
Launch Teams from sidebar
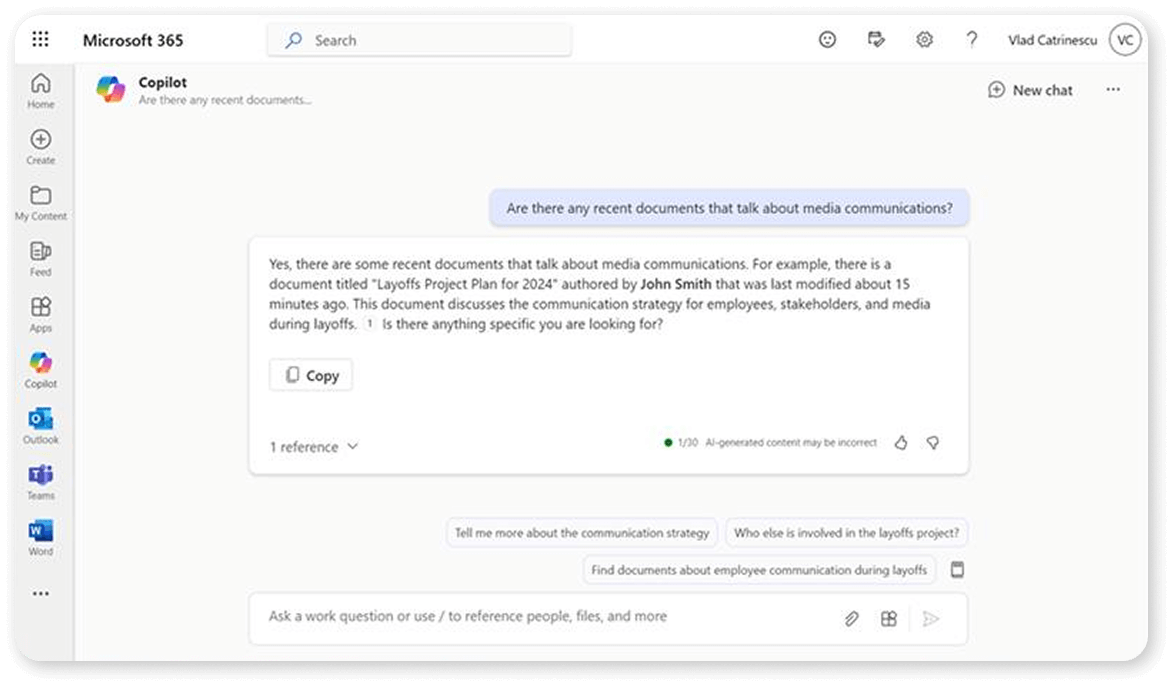(40, 483)
